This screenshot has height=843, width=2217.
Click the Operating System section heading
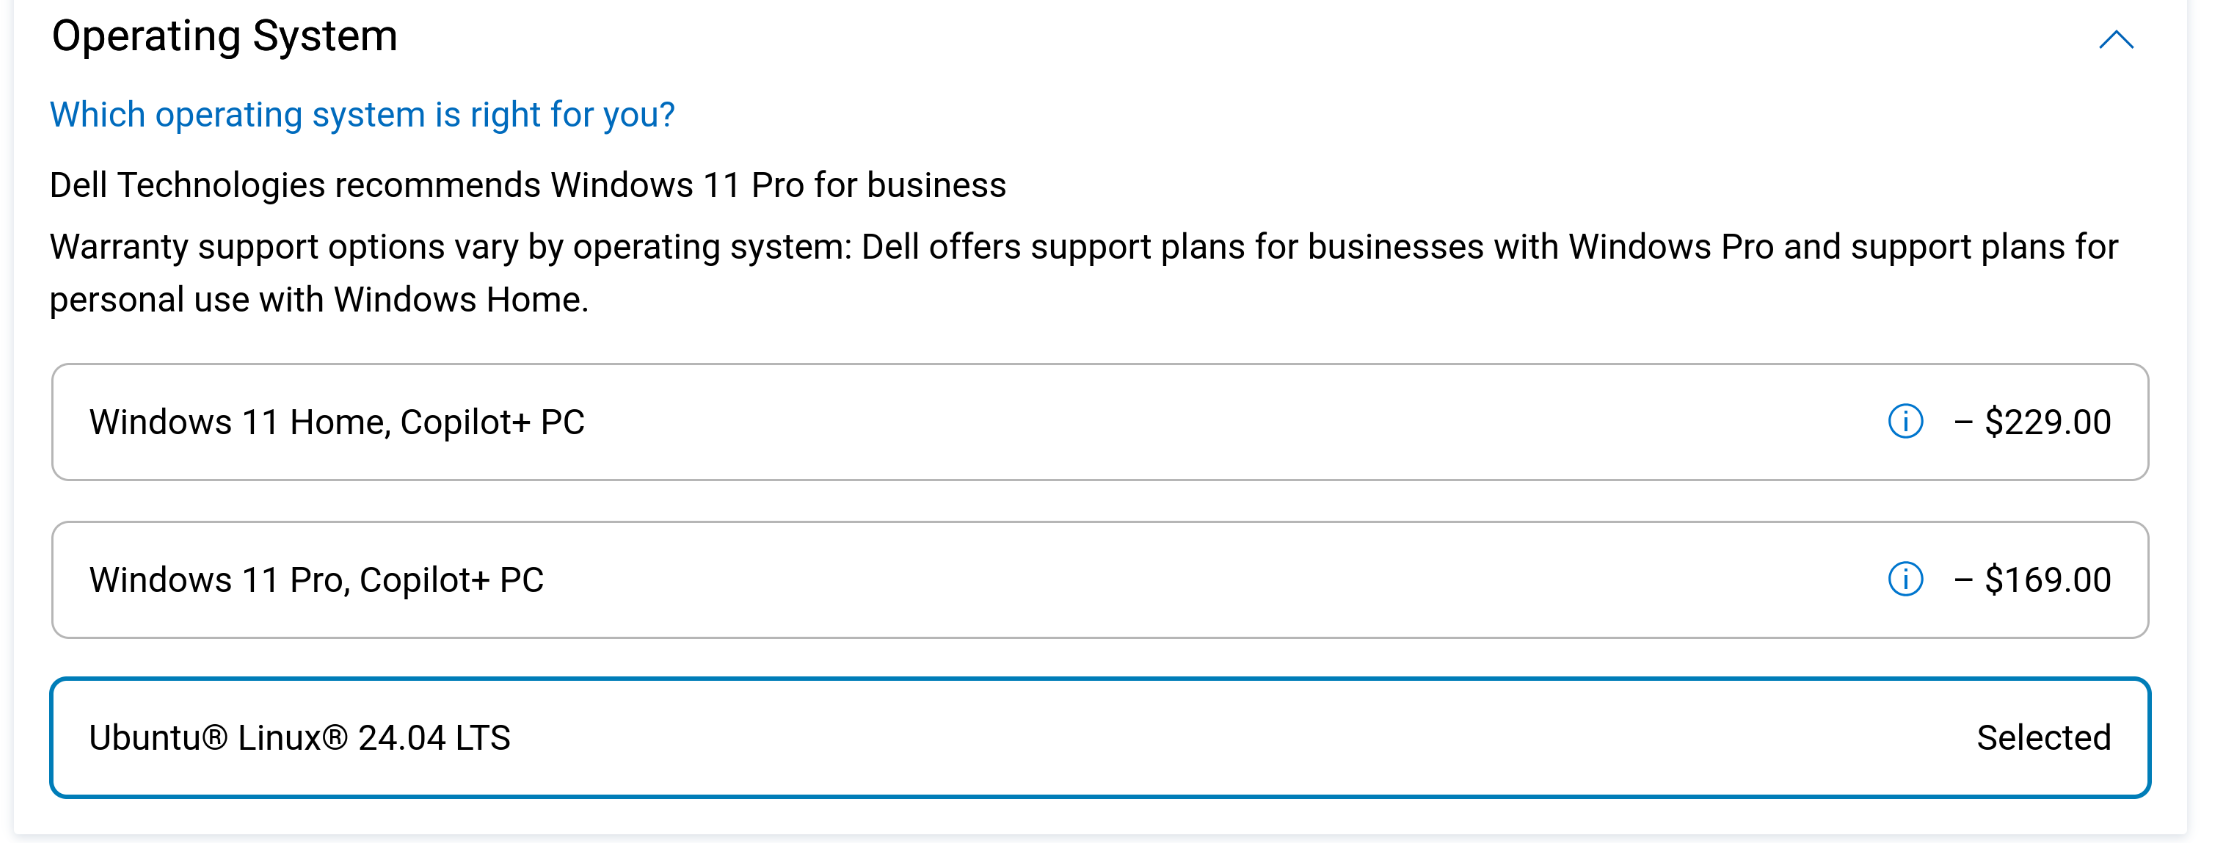[x=224, y=36]
